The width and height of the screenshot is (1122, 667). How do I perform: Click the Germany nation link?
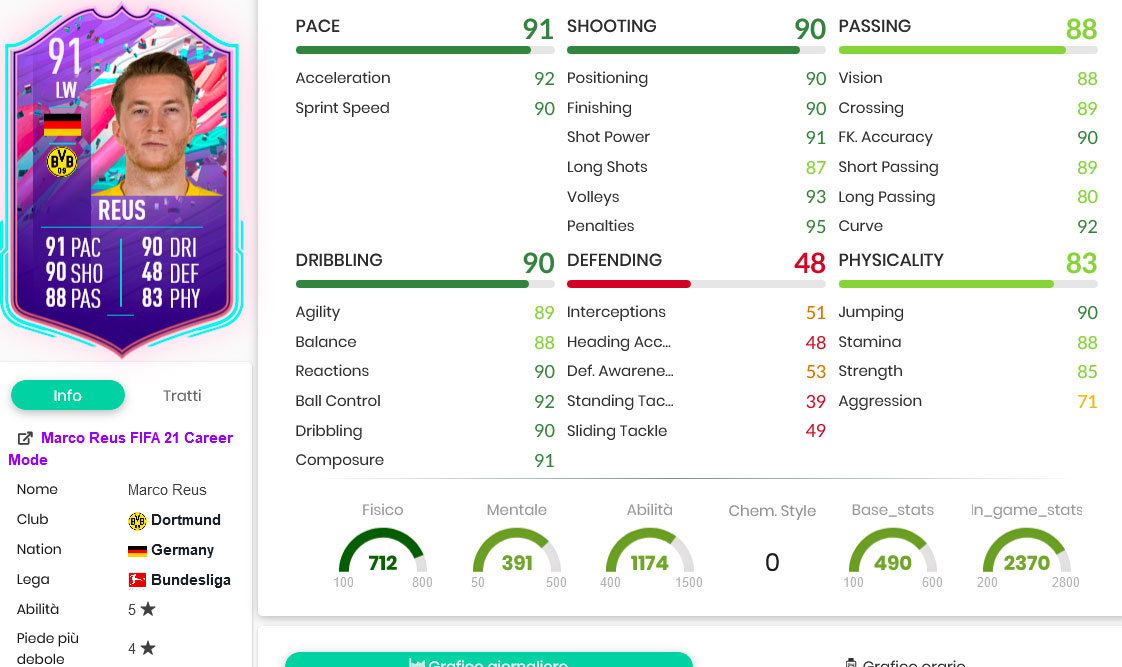182,550
